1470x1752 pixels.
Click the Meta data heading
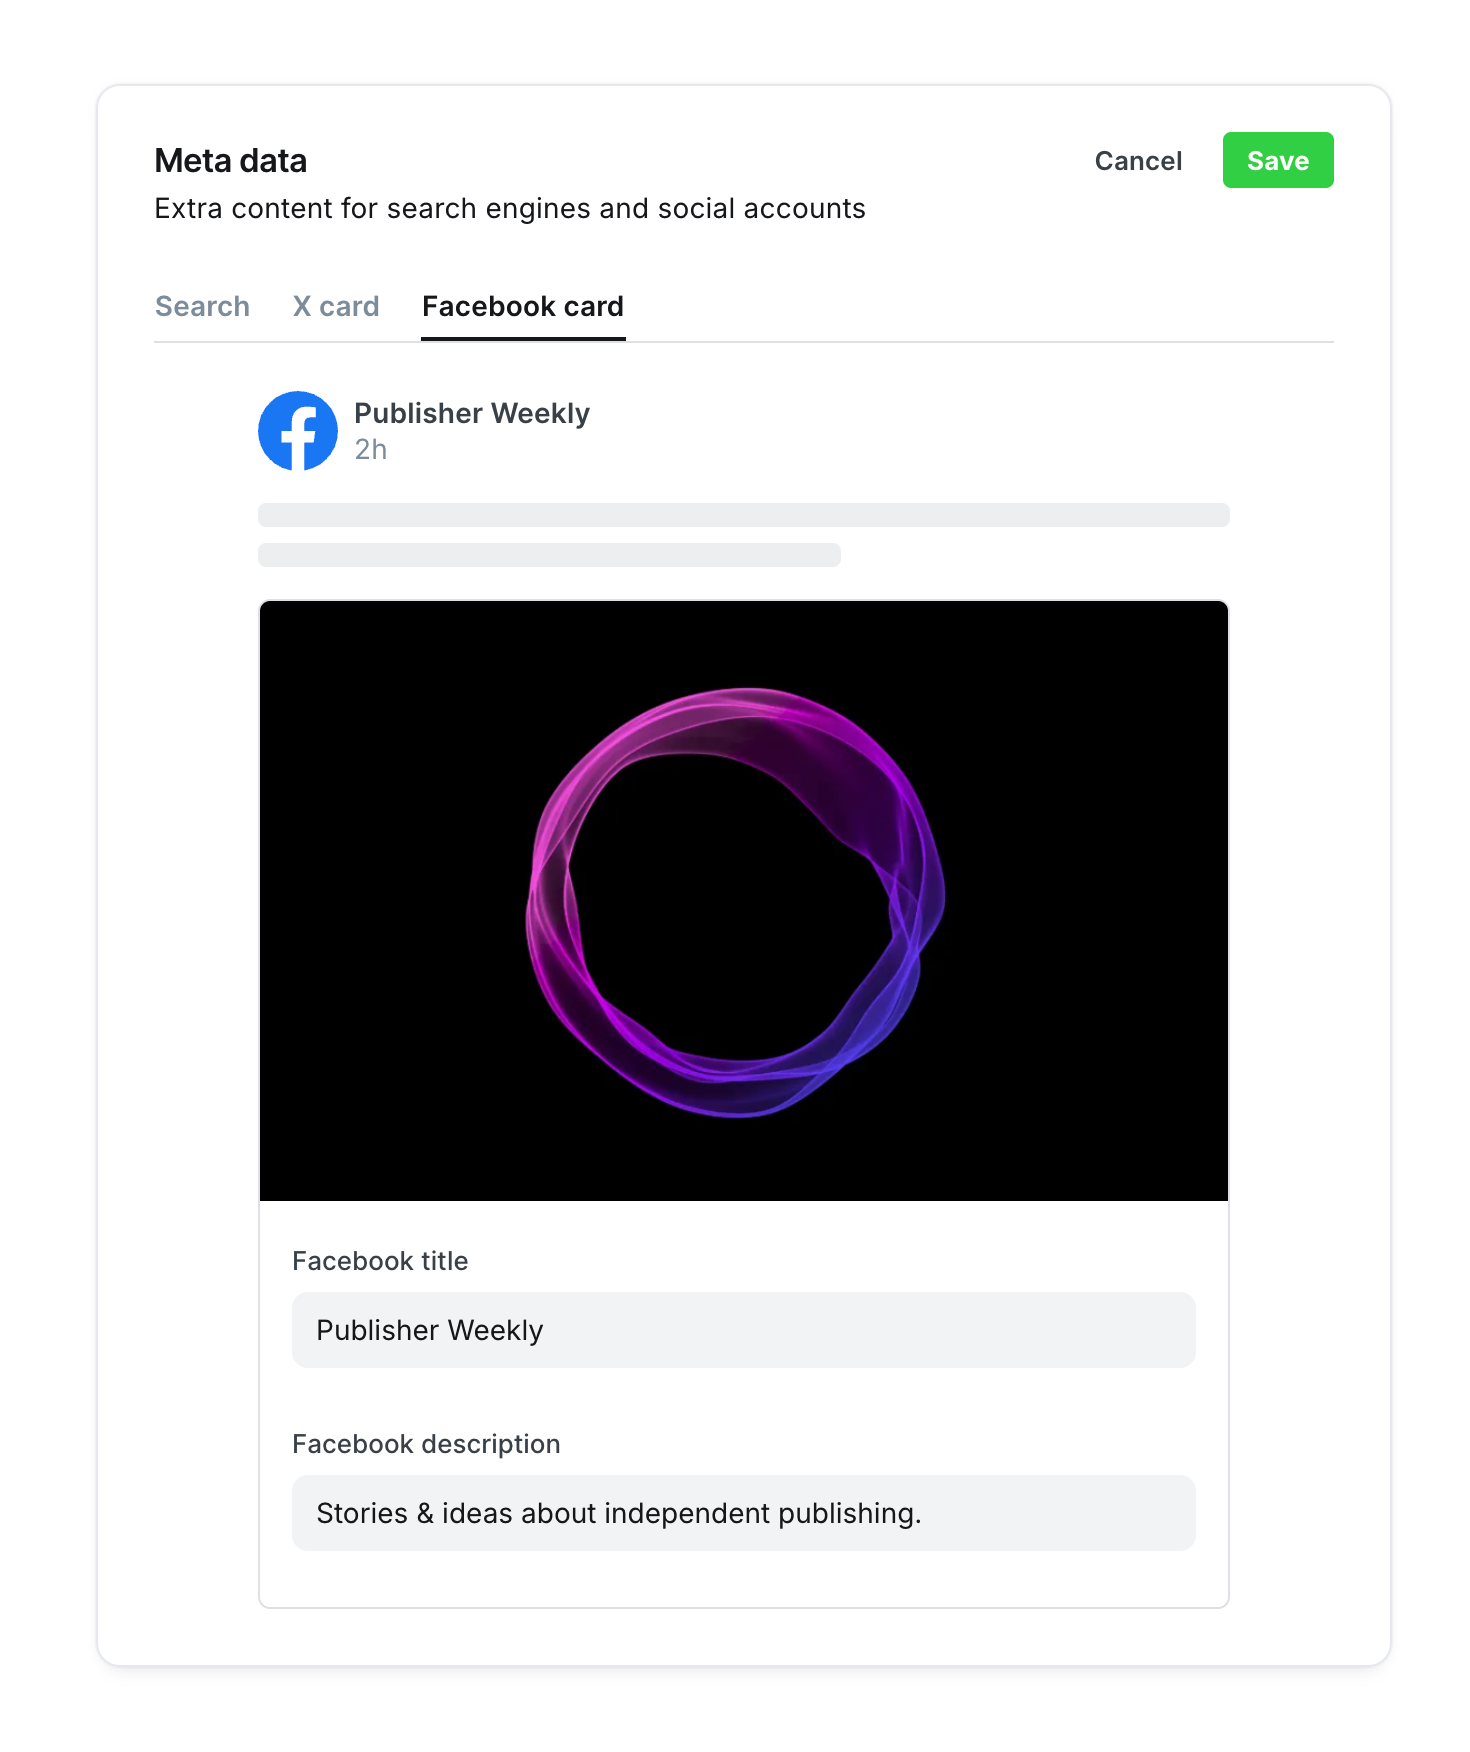231,161
